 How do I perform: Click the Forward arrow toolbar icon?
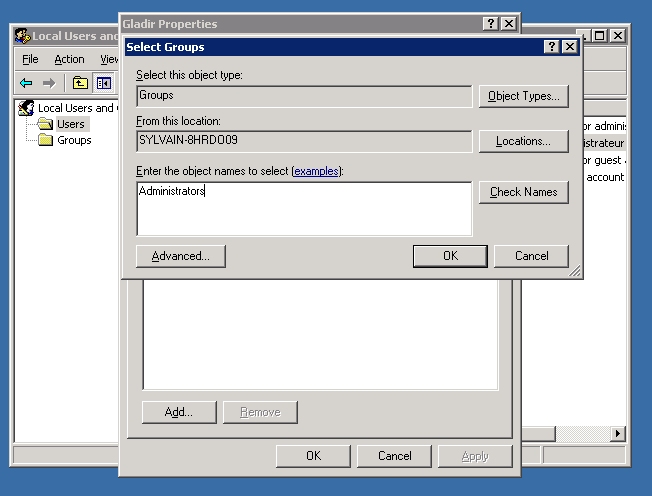[49, 83]
